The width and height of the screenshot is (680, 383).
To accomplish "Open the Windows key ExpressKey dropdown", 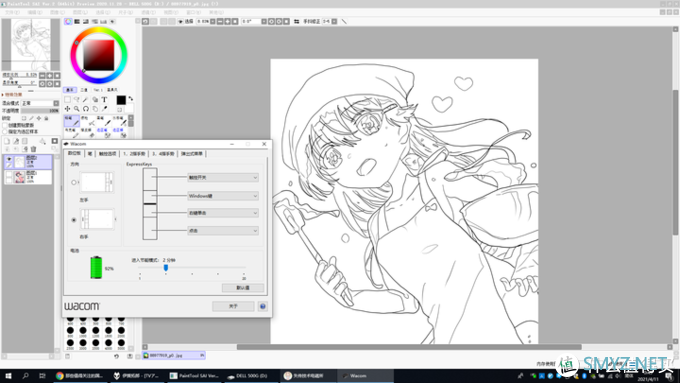I will coord(223,196).
